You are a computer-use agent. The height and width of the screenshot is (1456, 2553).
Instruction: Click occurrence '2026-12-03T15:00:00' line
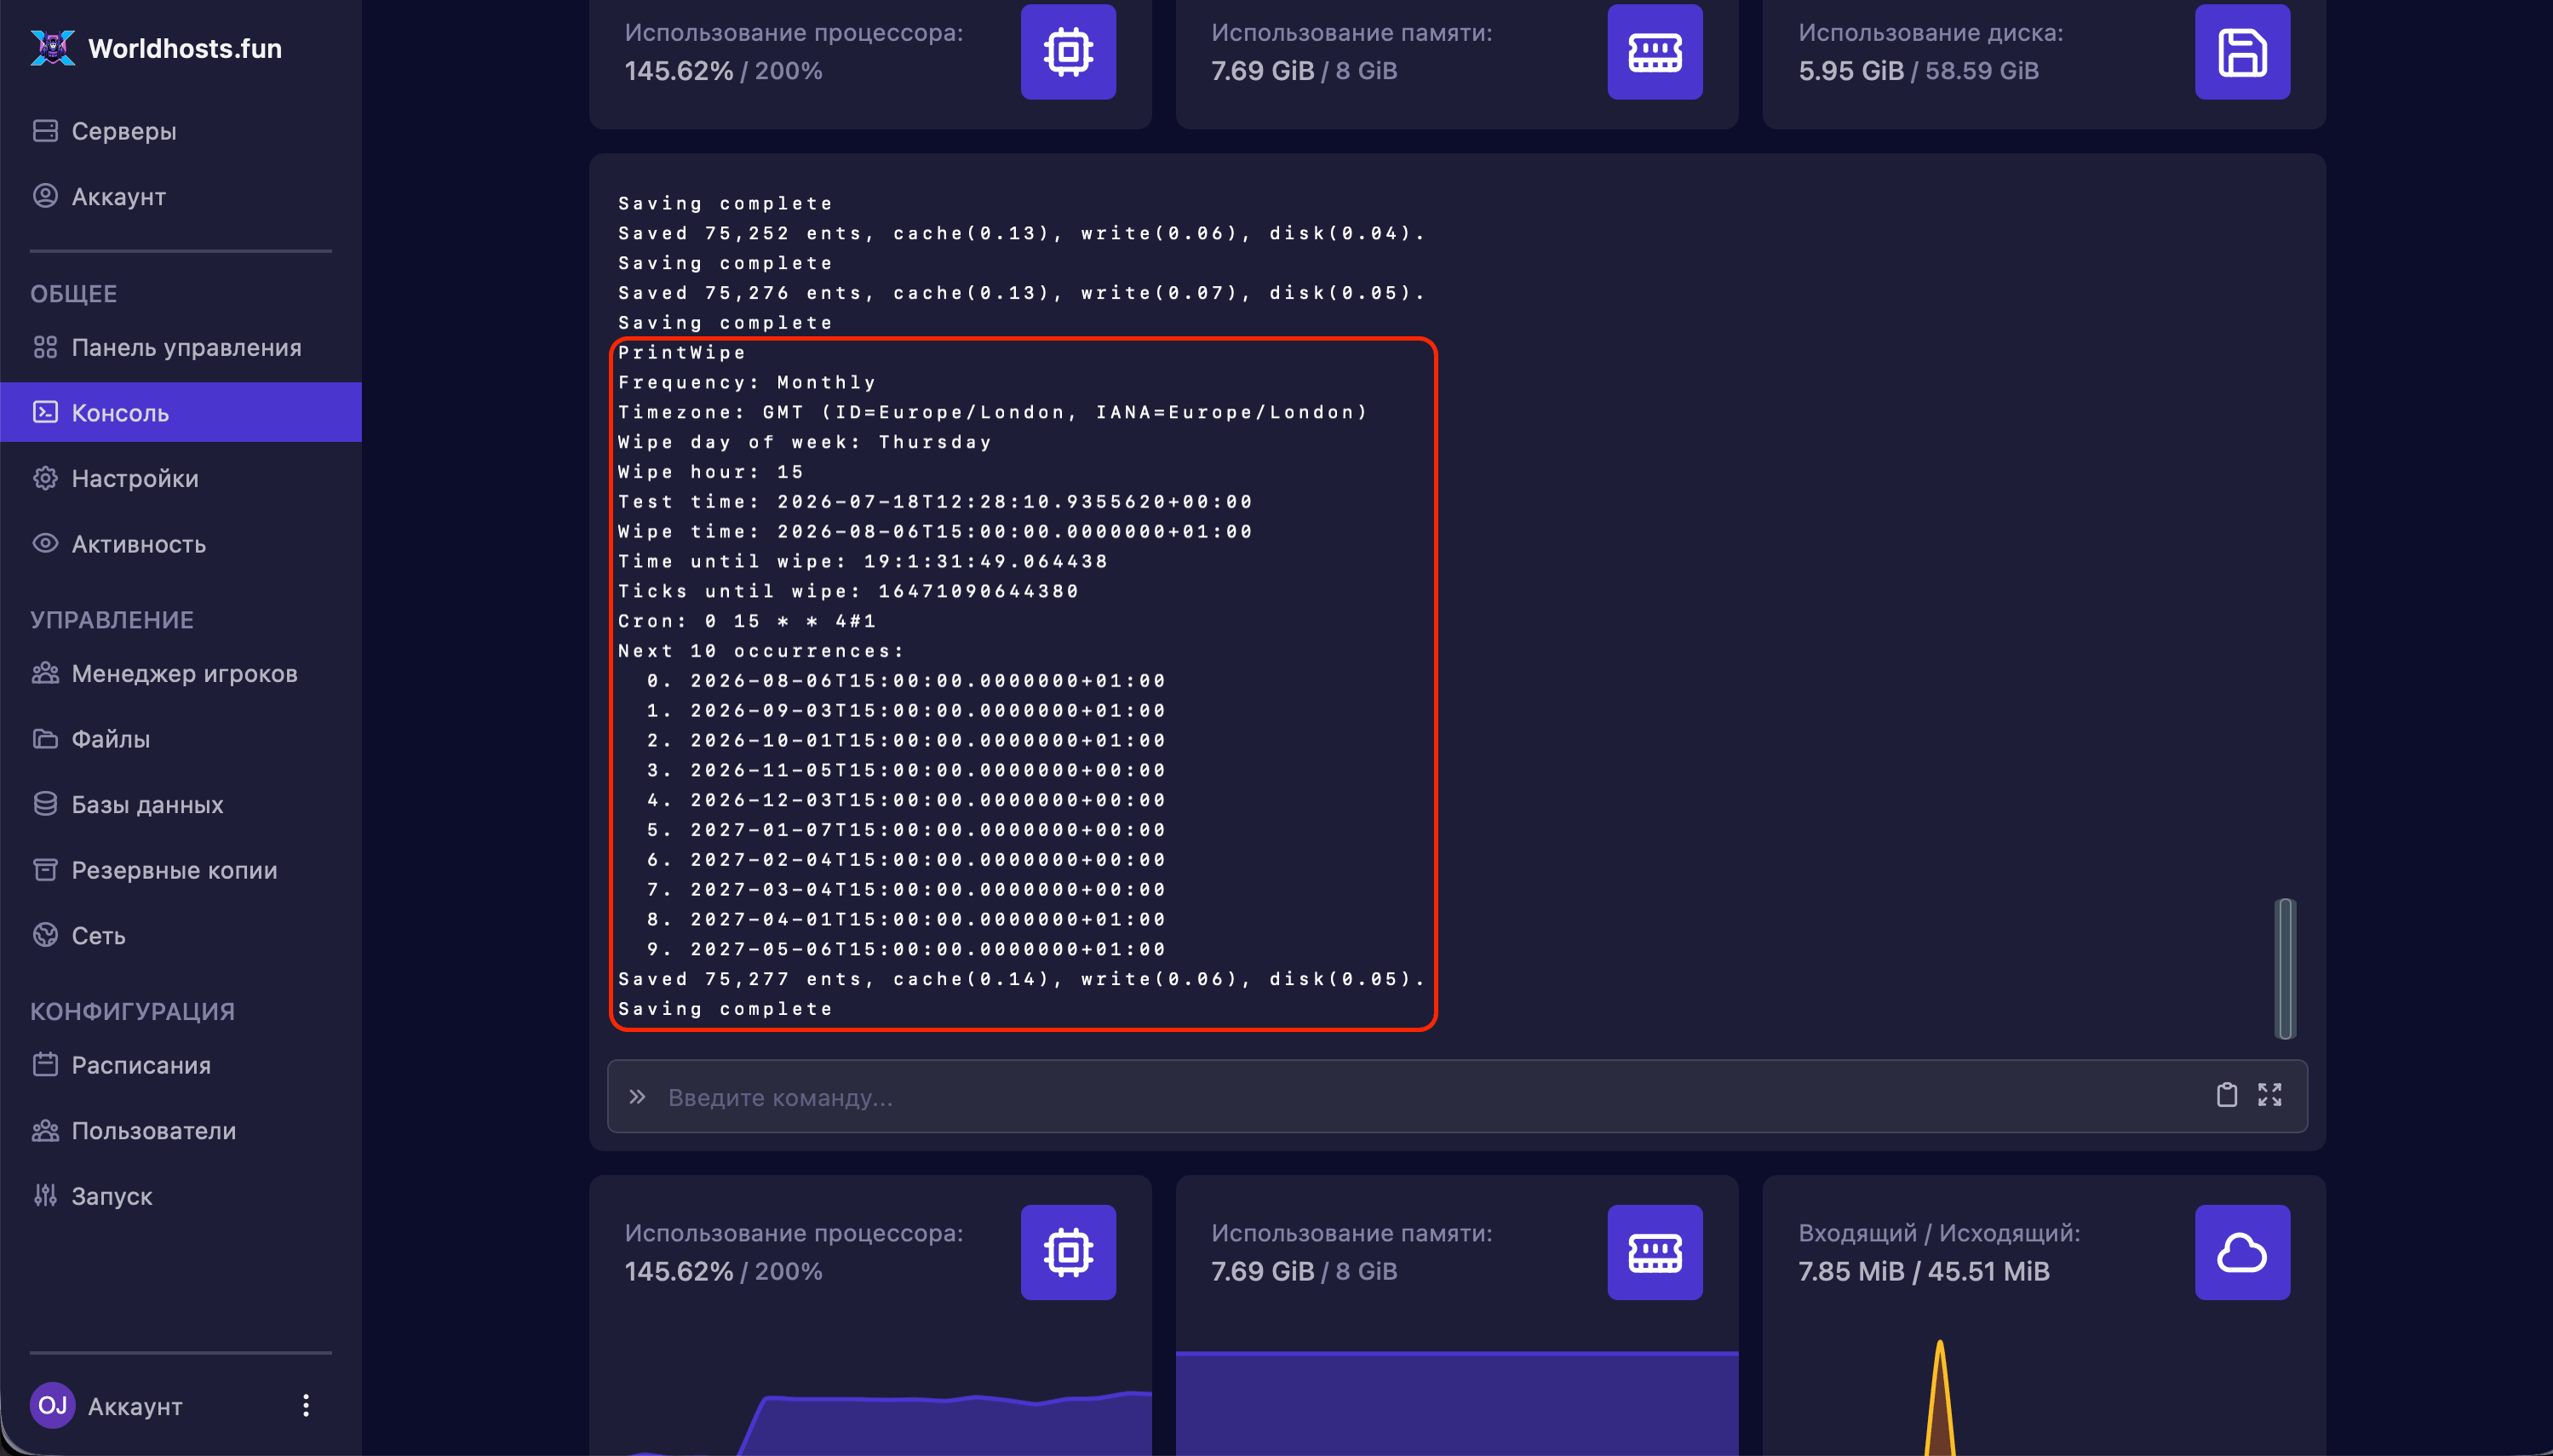point(906,800)
